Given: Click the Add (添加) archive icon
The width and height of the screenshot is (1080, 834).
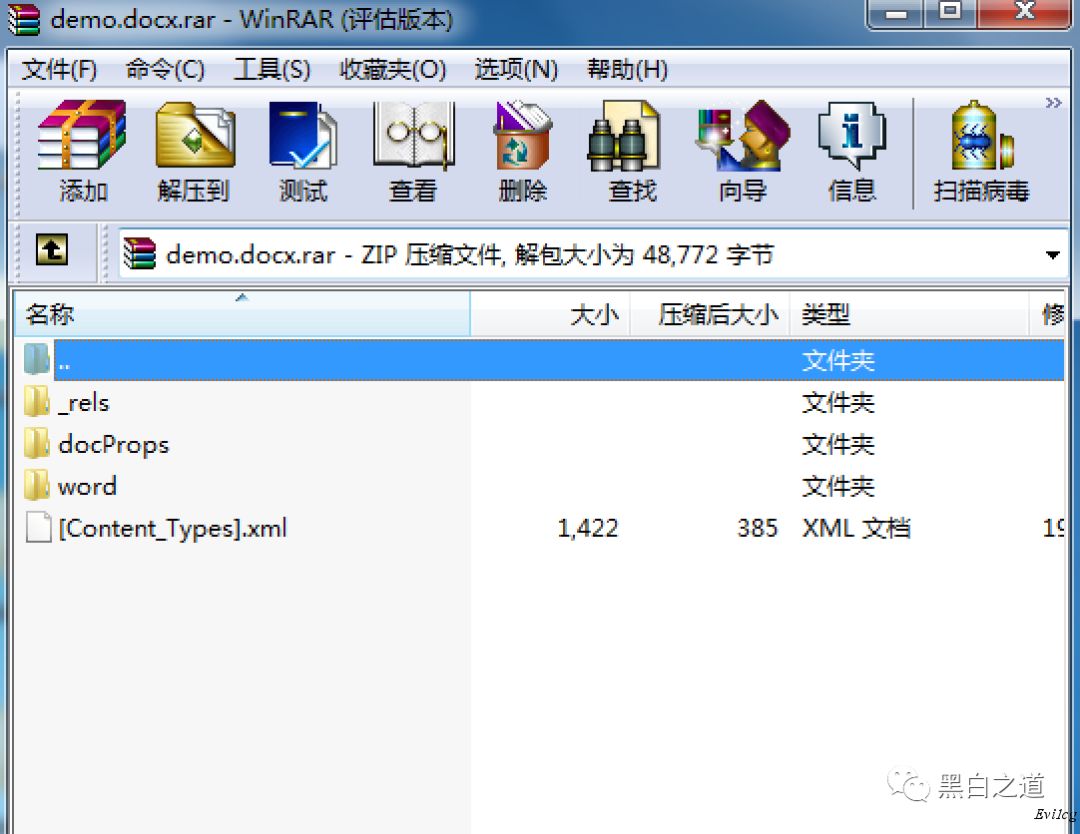Looking at the screenshot, I should click(82, 136).
